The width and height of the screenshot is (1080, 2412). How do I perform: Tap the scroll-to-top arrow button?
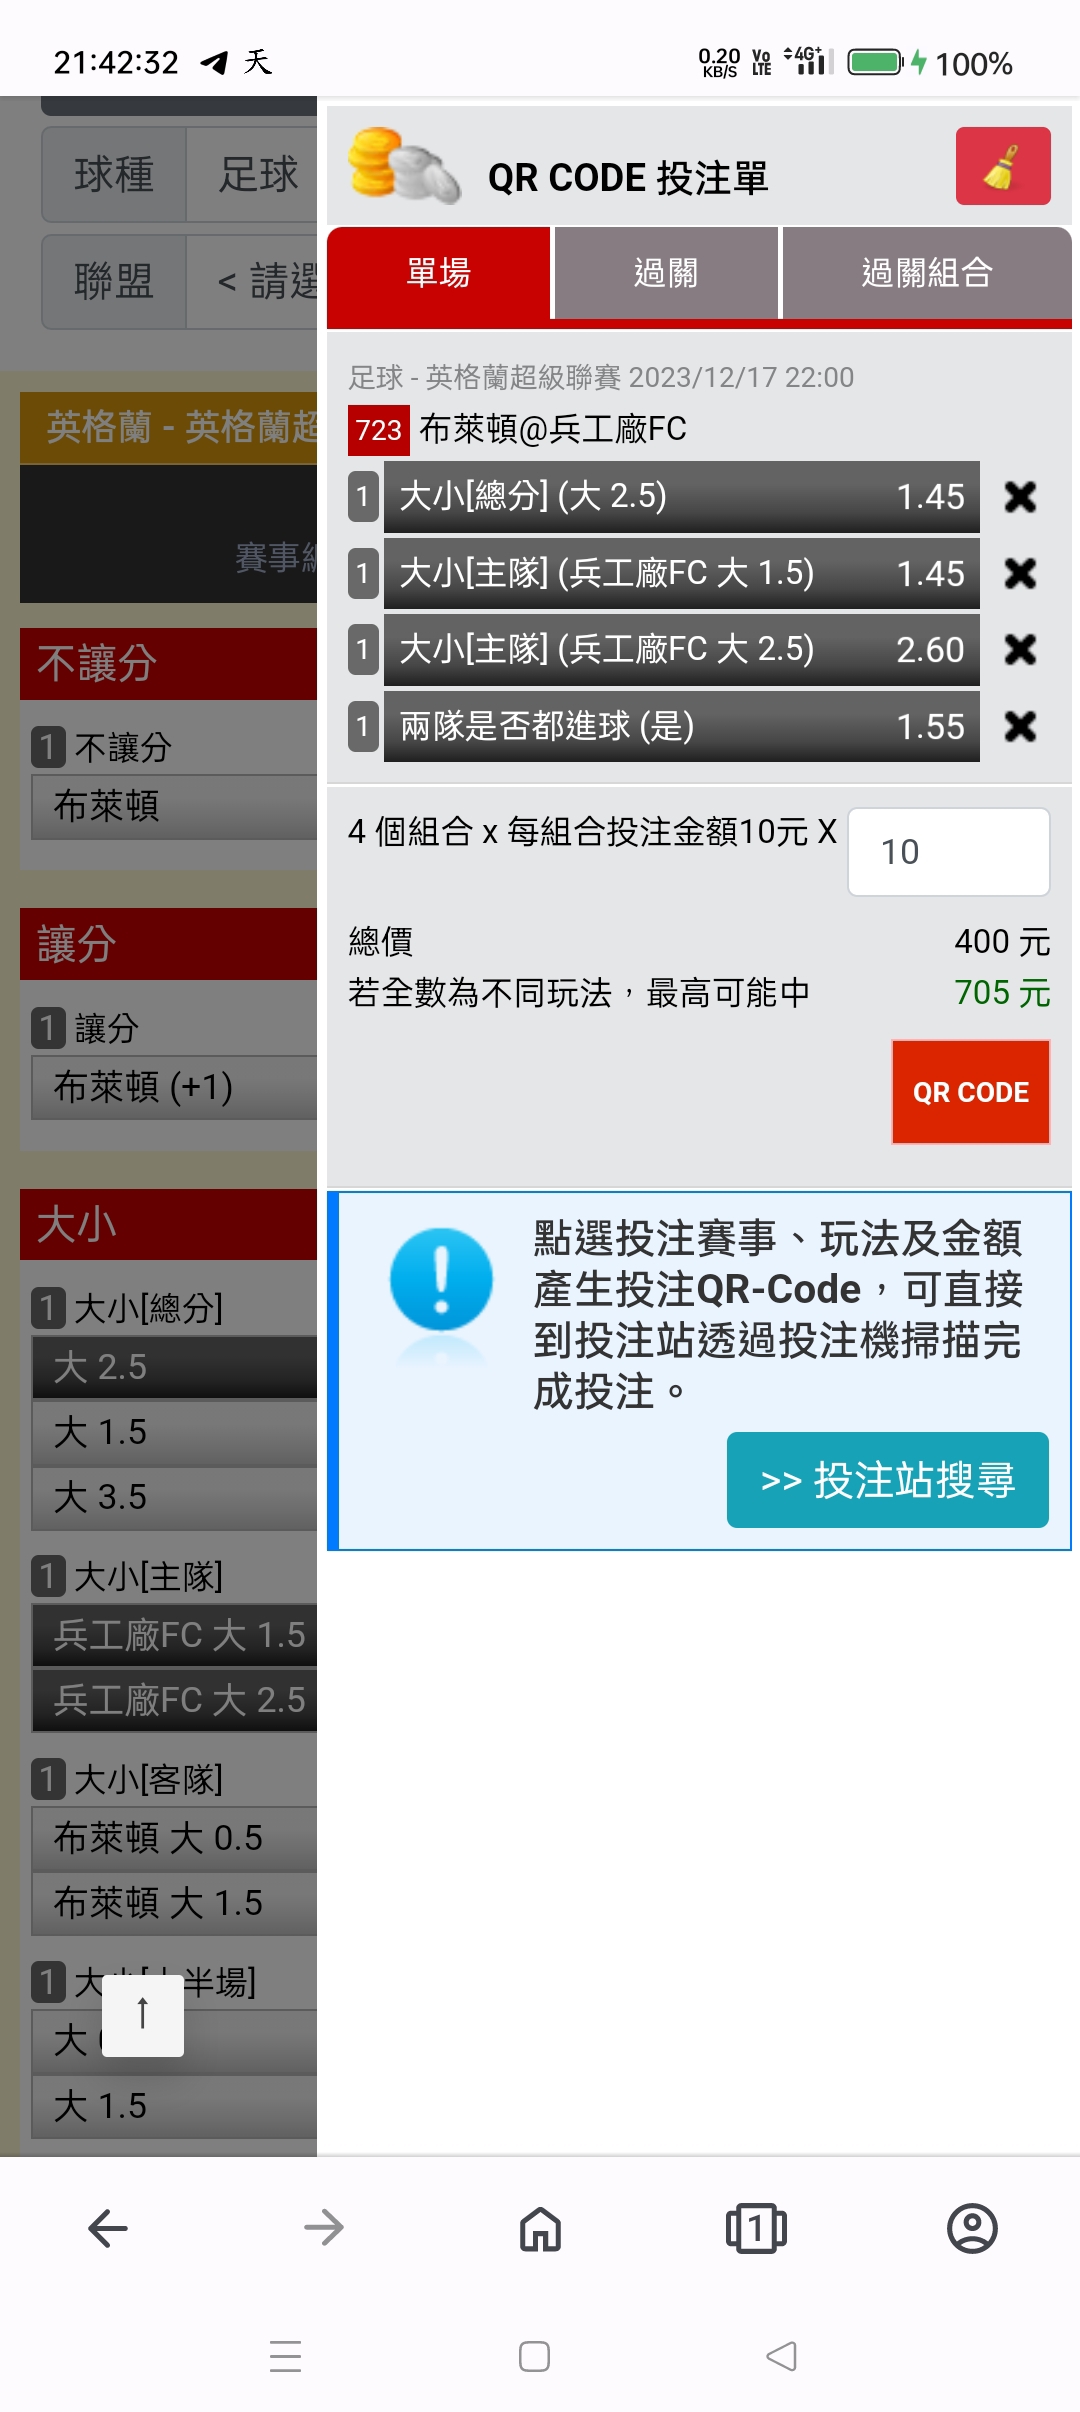(143, 2015)
